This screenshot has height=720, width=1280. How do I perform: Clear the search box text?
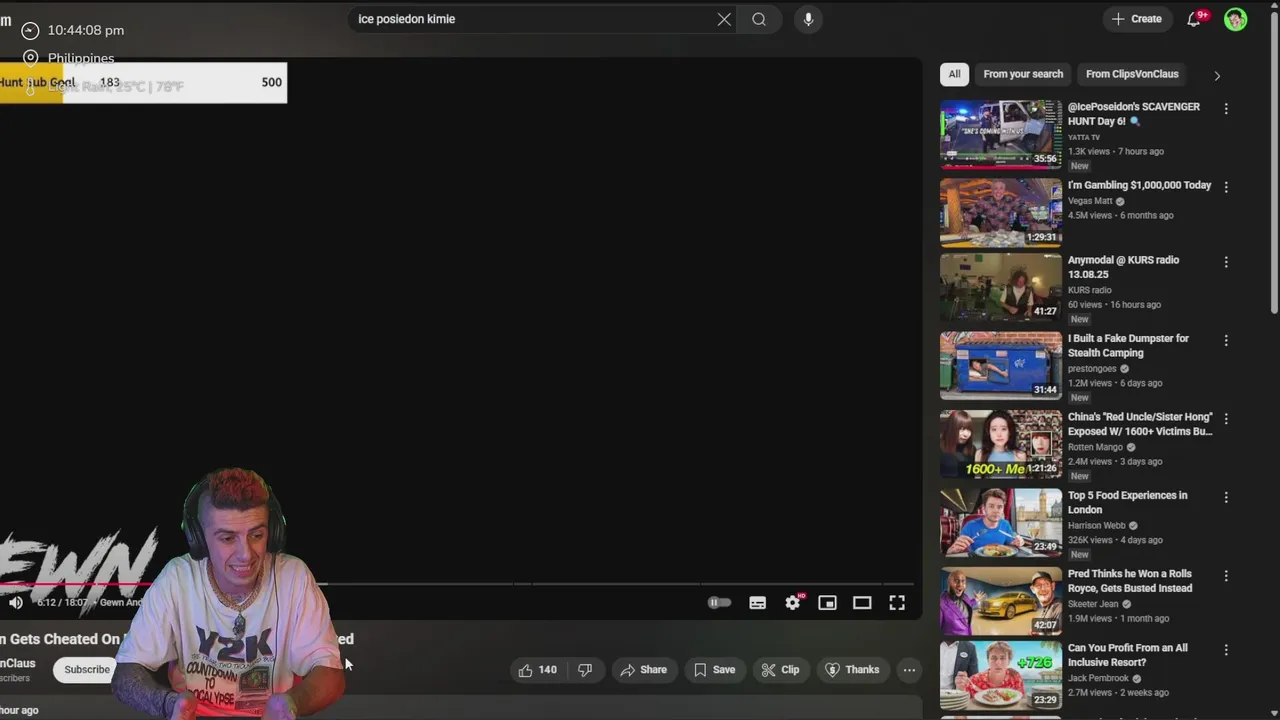click(x=724, y=19)
